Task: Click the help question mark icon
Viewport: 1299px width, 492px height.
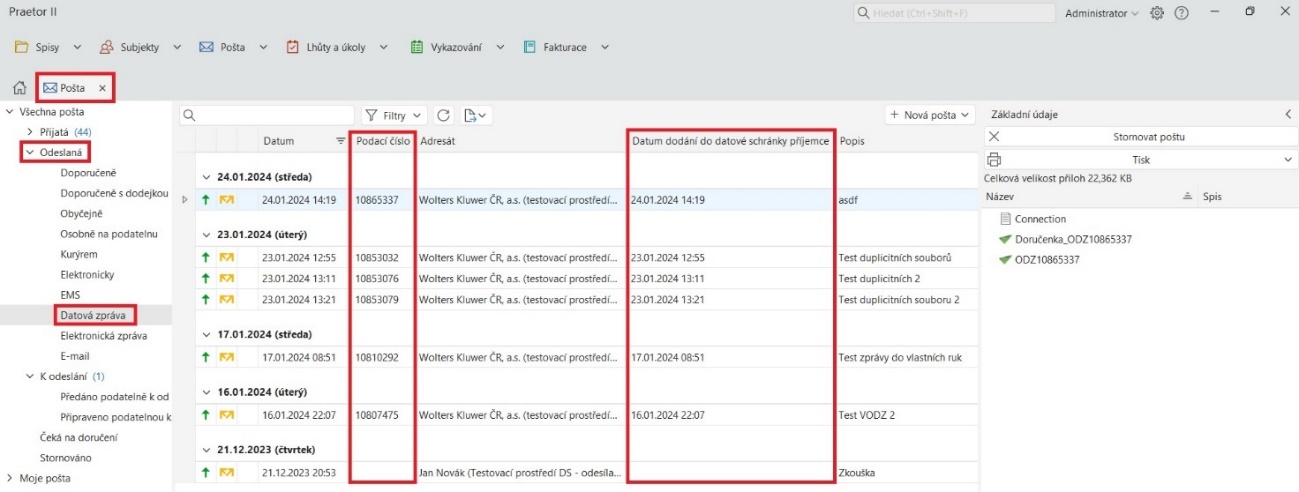Action: (1181, 13)
